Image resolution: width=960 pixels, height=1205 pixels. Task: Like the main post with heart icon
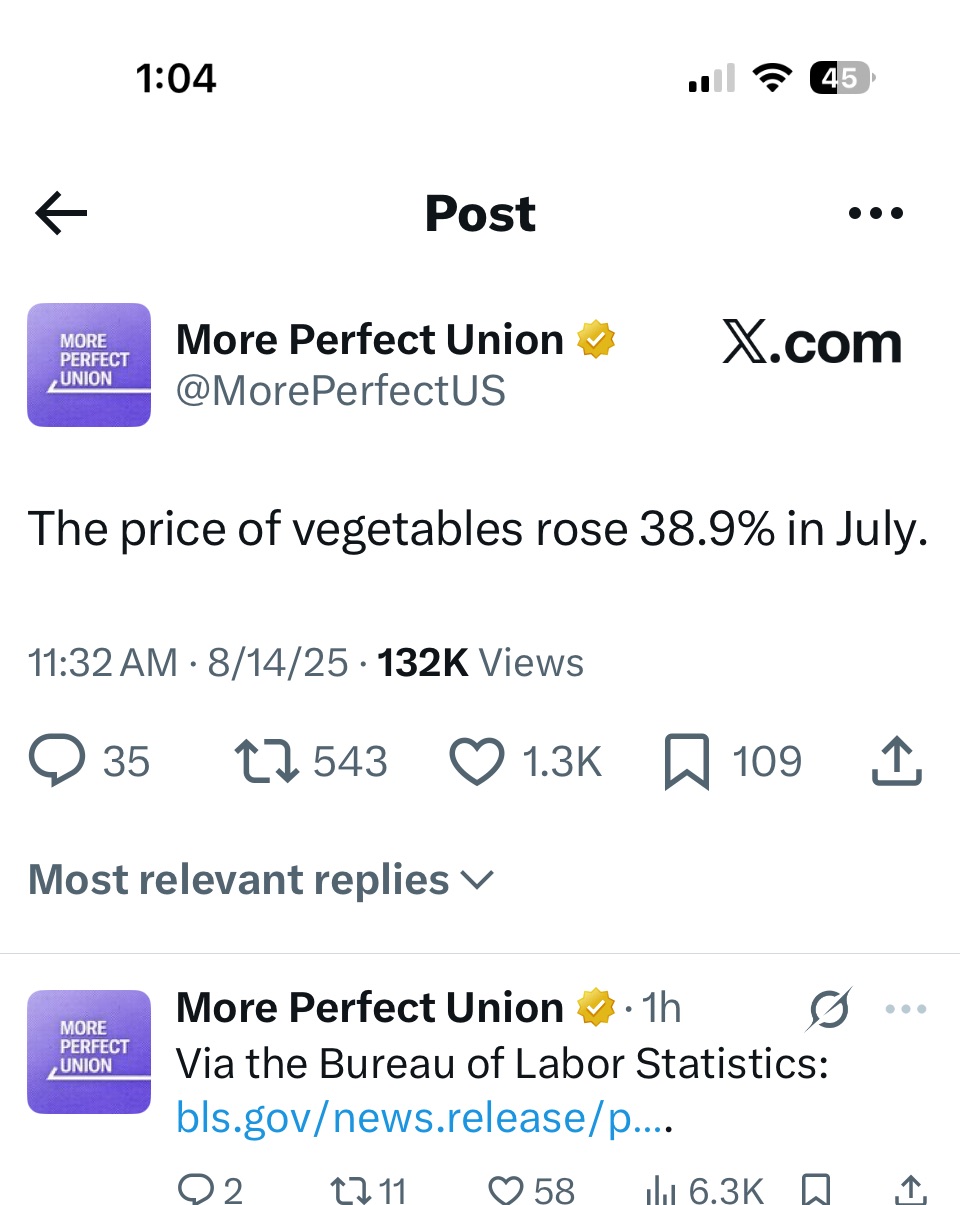[476, 762]
